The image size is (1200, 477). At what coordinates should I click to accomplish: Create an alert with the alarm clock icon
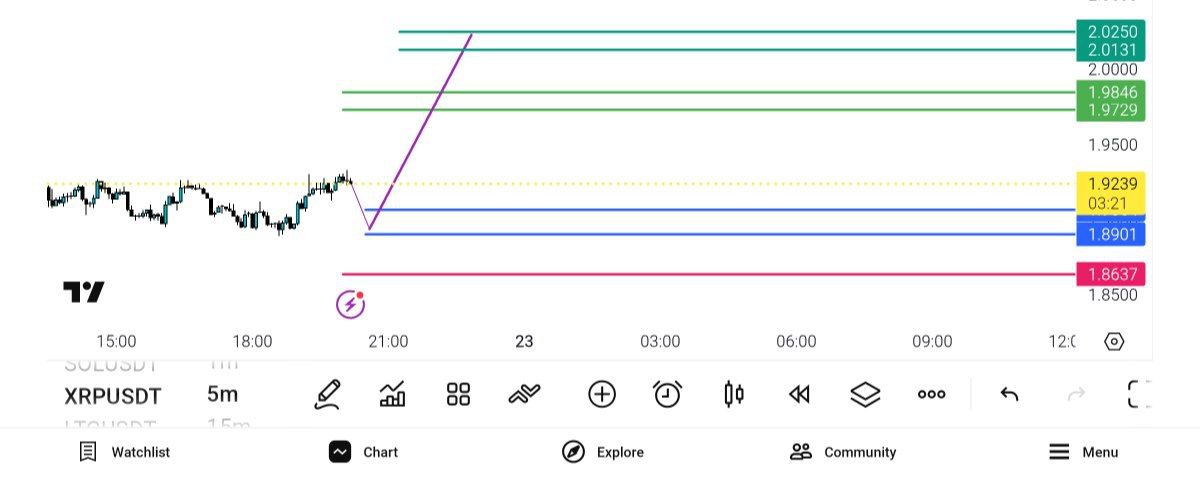pyautogui.click(x=667, y=395)
